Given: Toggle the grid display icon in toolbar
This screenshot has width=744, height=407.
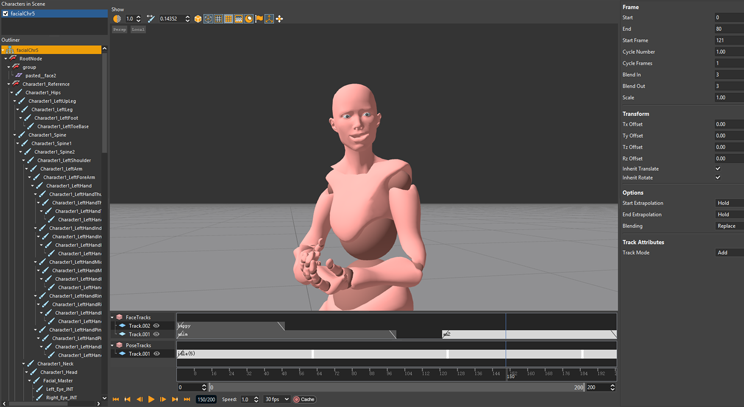Looking at the screenshot, I should pyautogui.click(x=218, y=19).
